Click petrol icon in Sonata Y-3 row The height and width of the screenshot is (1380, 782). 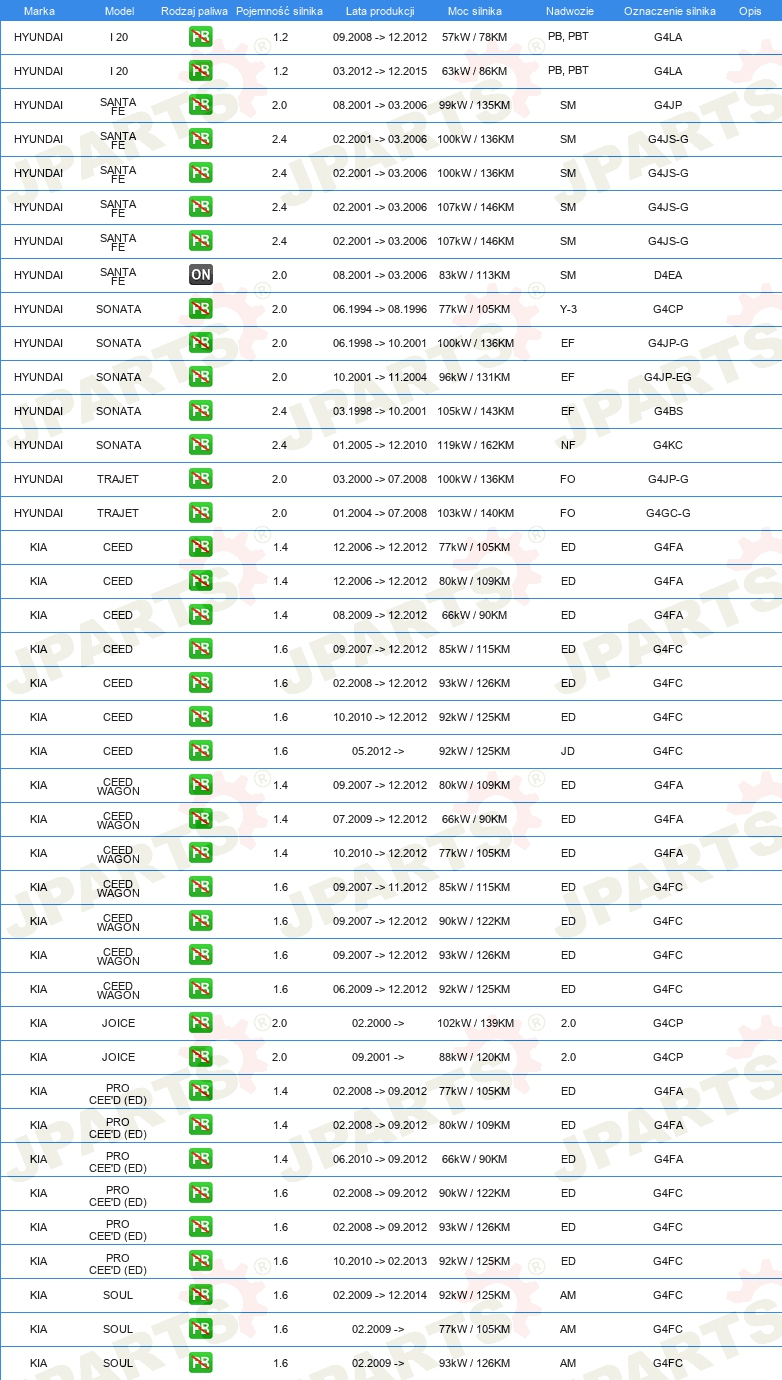(201, 309)
